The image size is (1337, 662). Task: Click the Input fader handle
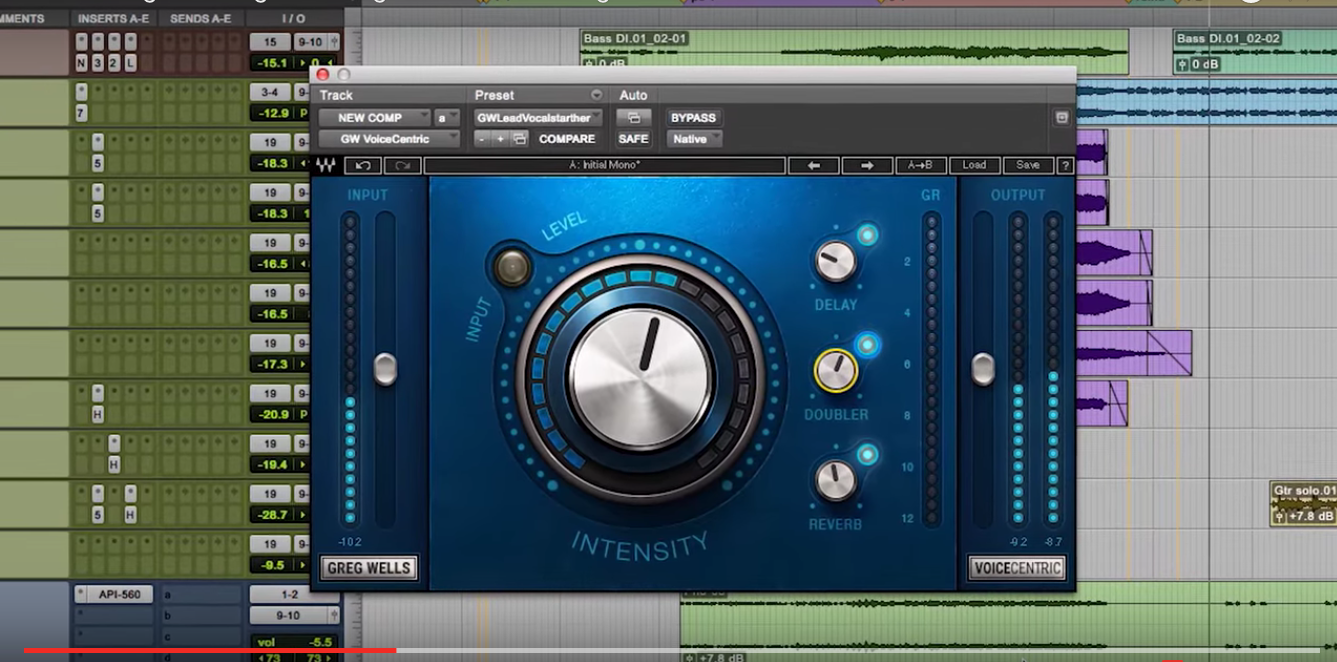(x=385, y=369)
